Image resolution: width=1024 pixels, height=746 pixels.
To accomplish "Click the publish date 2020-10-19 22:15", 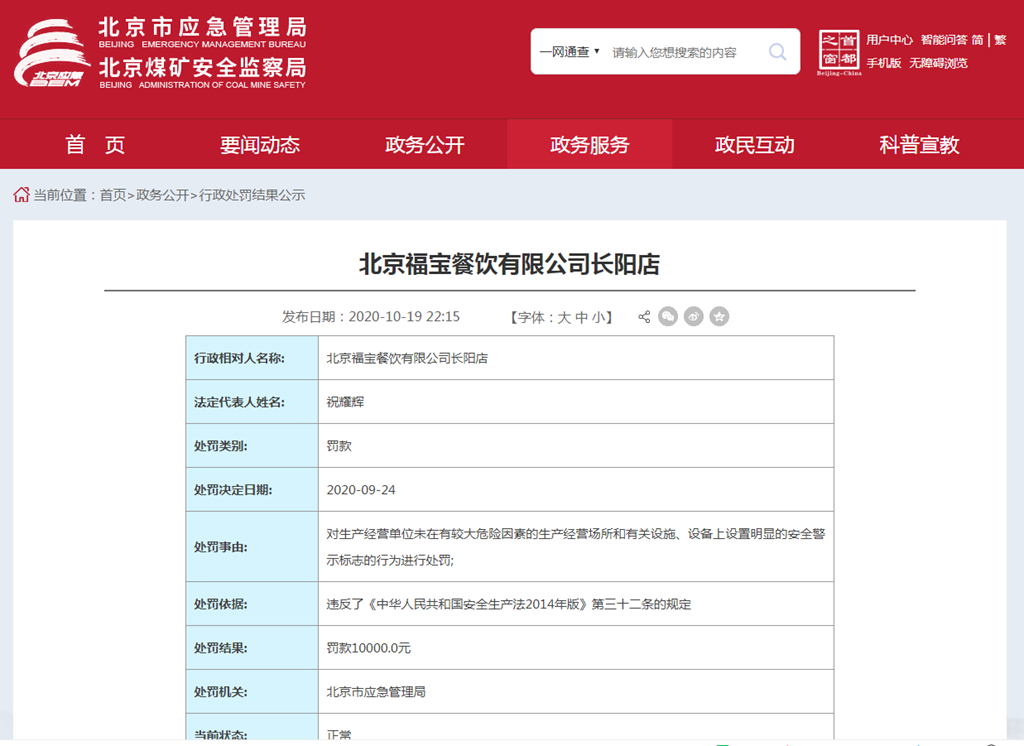I will [404, 317].
